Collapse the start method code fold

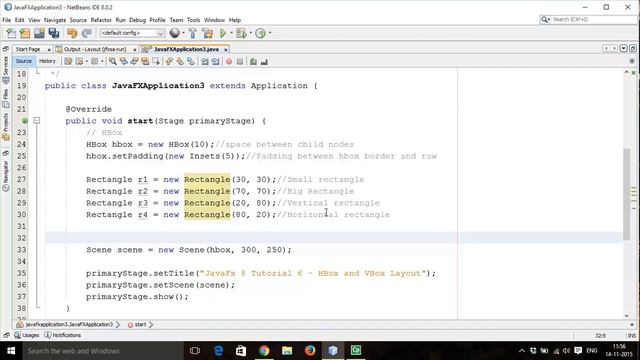tap(37, 120)
